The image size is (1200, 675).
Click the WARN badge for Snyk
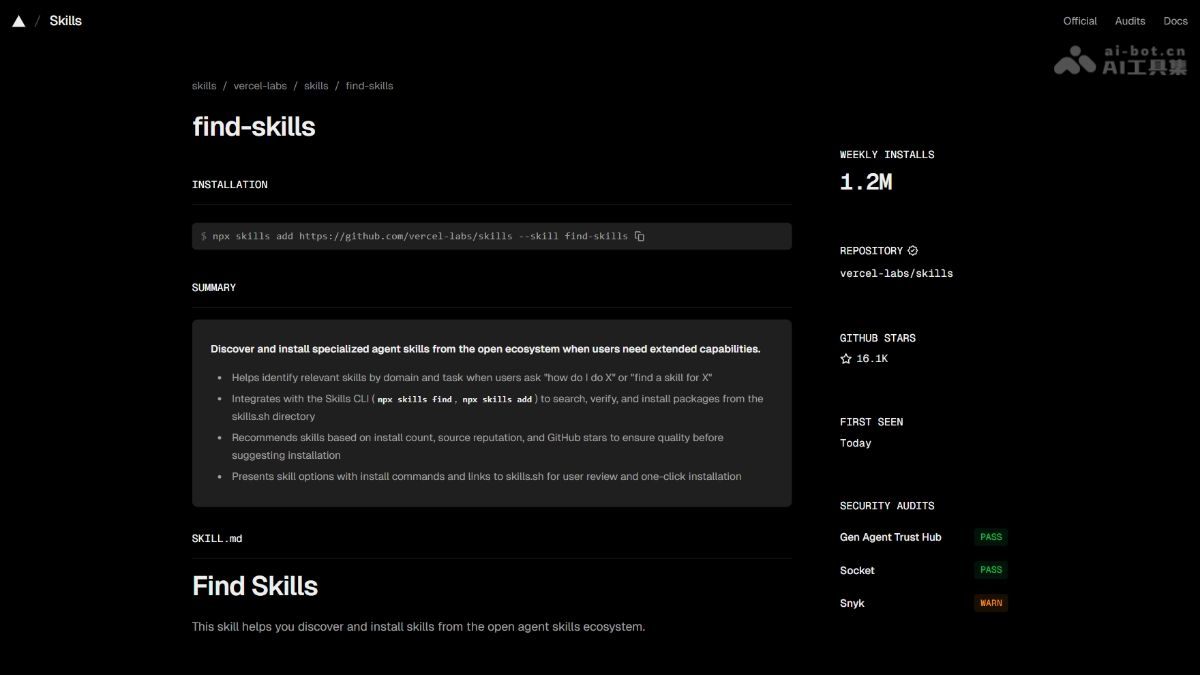pyautogui.click(x=991, y=603)
